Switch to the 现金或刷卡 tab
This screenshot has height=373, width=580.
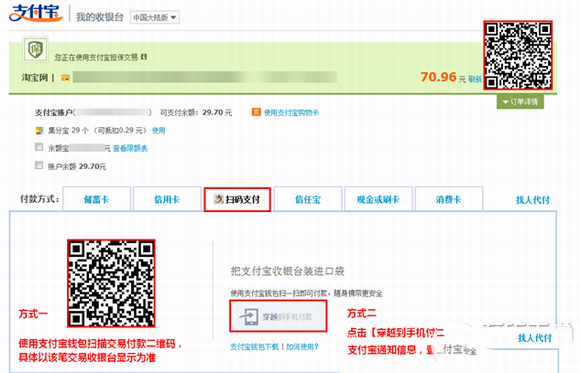point(378,199)
